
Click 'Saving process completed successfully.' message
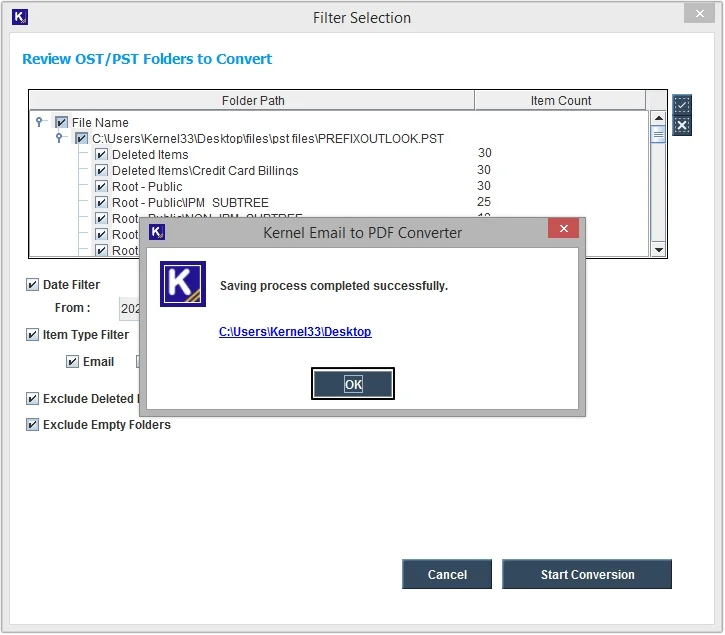coord(334,286)
